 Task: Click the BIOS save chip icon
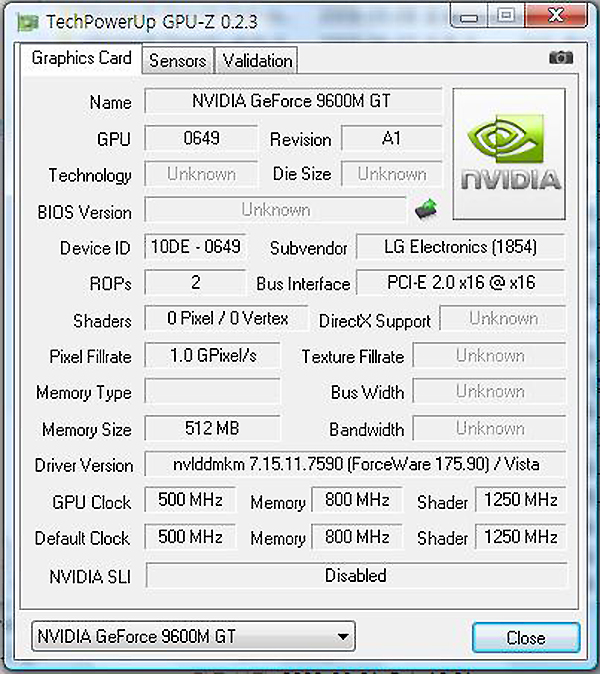pos(426,209)
